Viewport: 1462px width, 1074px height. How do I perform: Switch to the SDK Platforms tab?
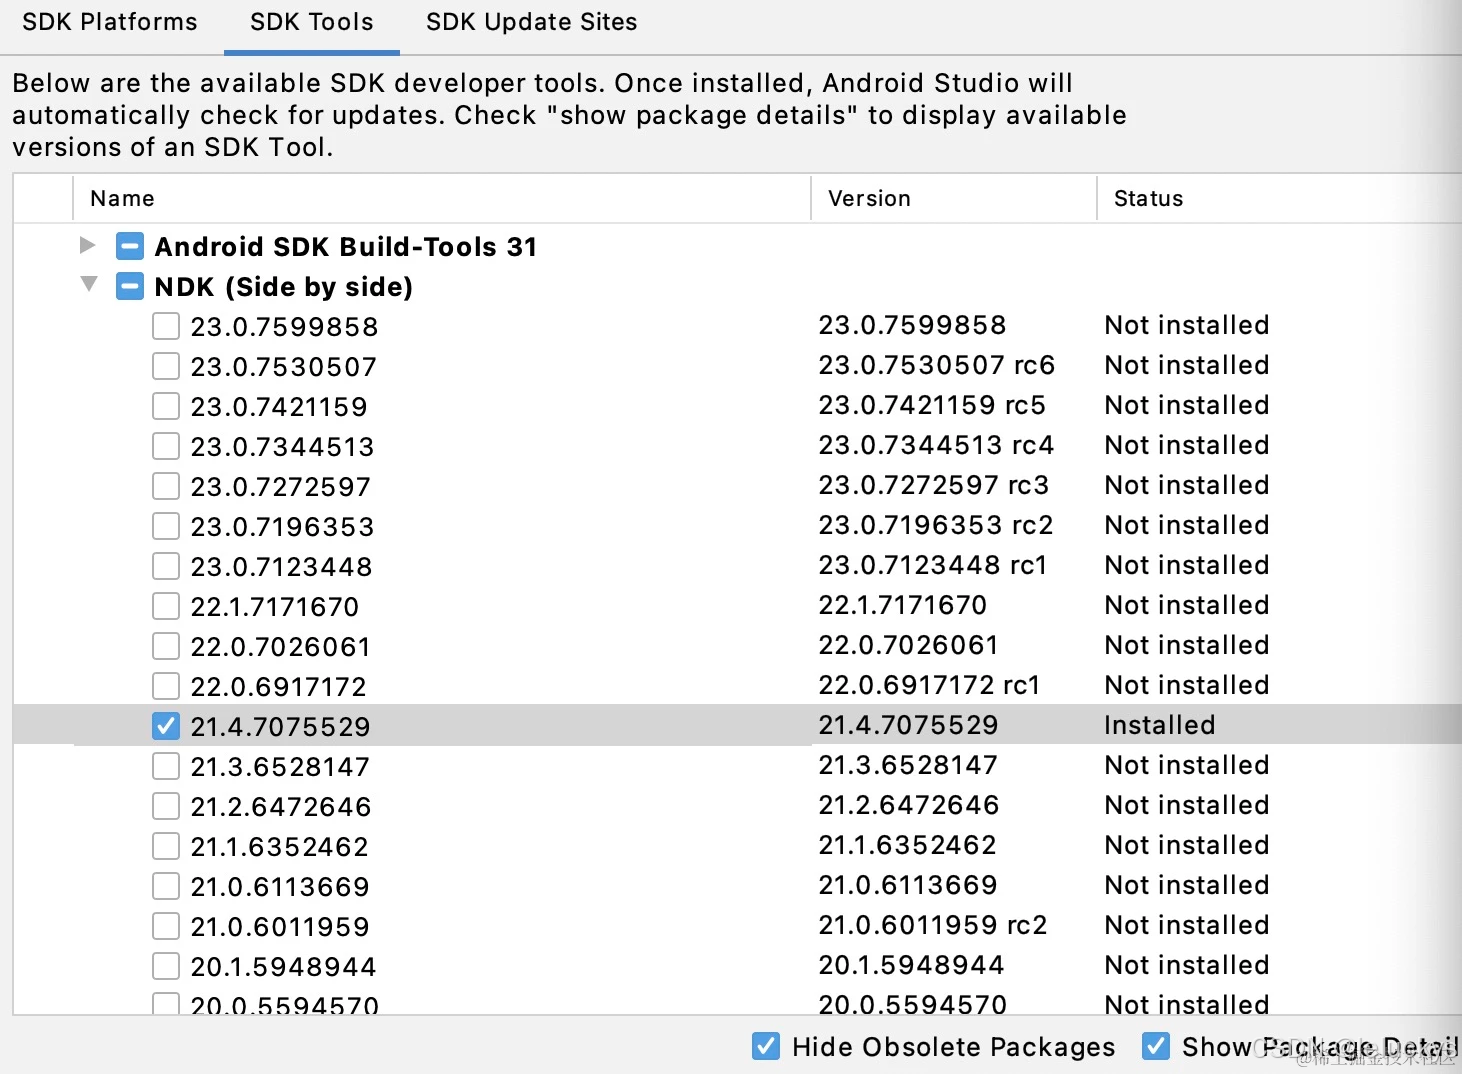click(x=110, y=22)
